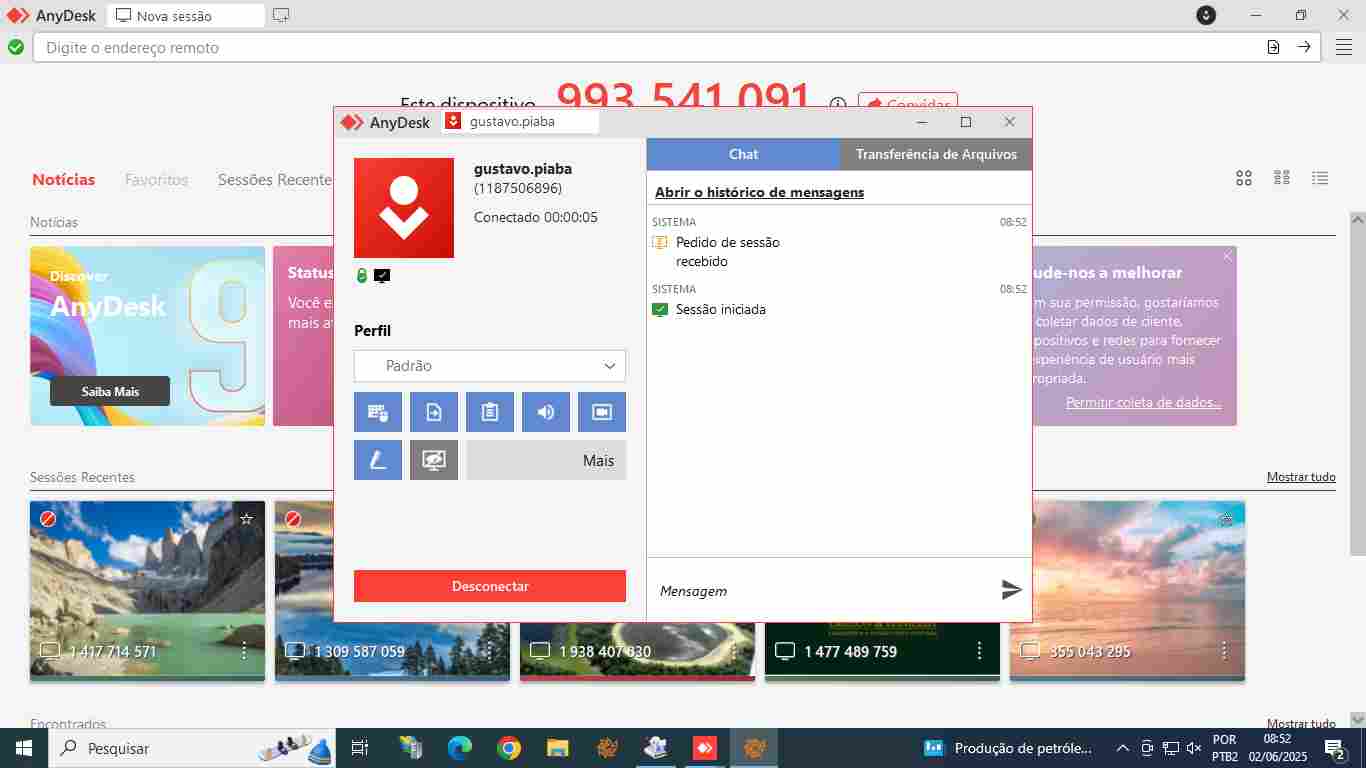Open the Padrão profile dropdown
1366x768 pixels.
tap(490, 366)
